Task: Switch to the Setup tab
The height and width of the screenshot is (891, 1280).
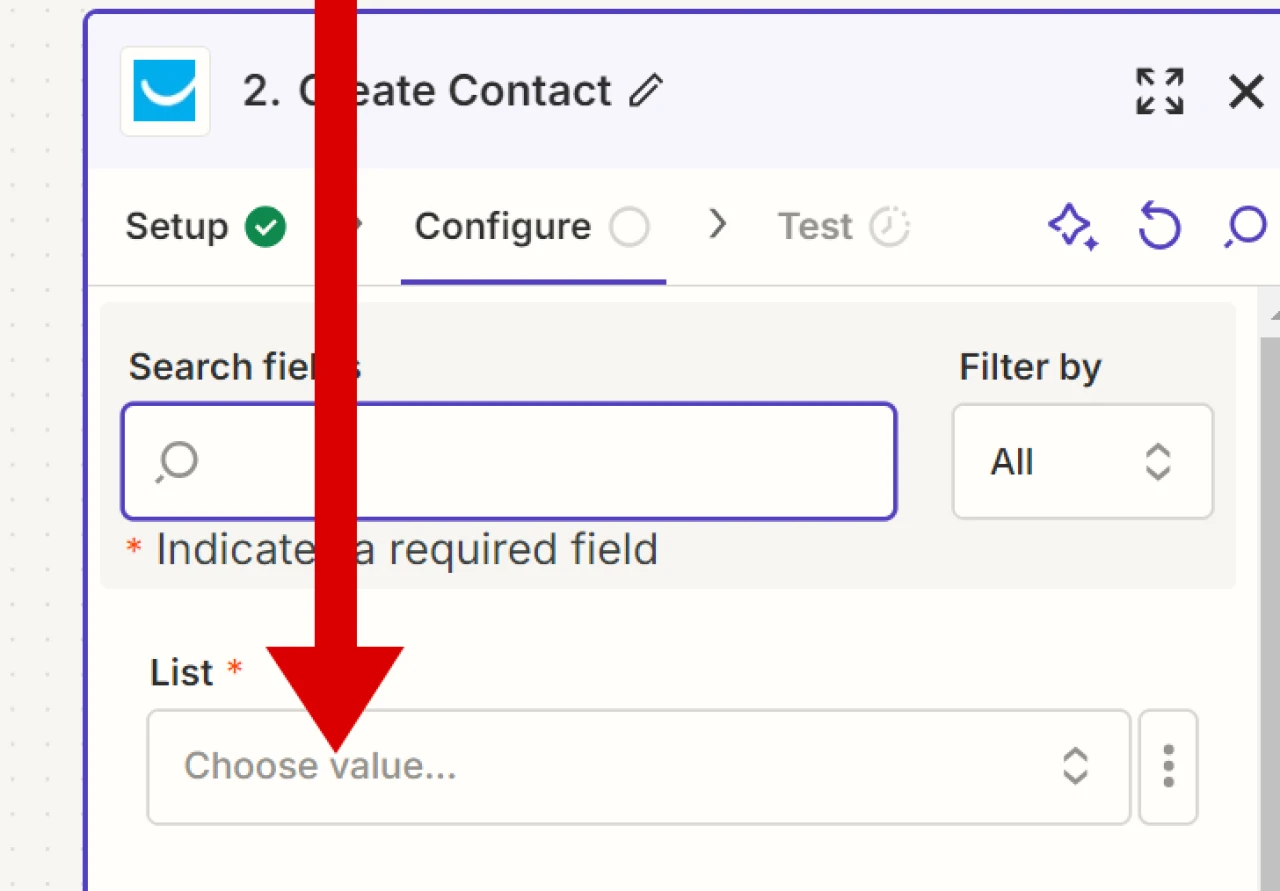Action: (177, 227)
